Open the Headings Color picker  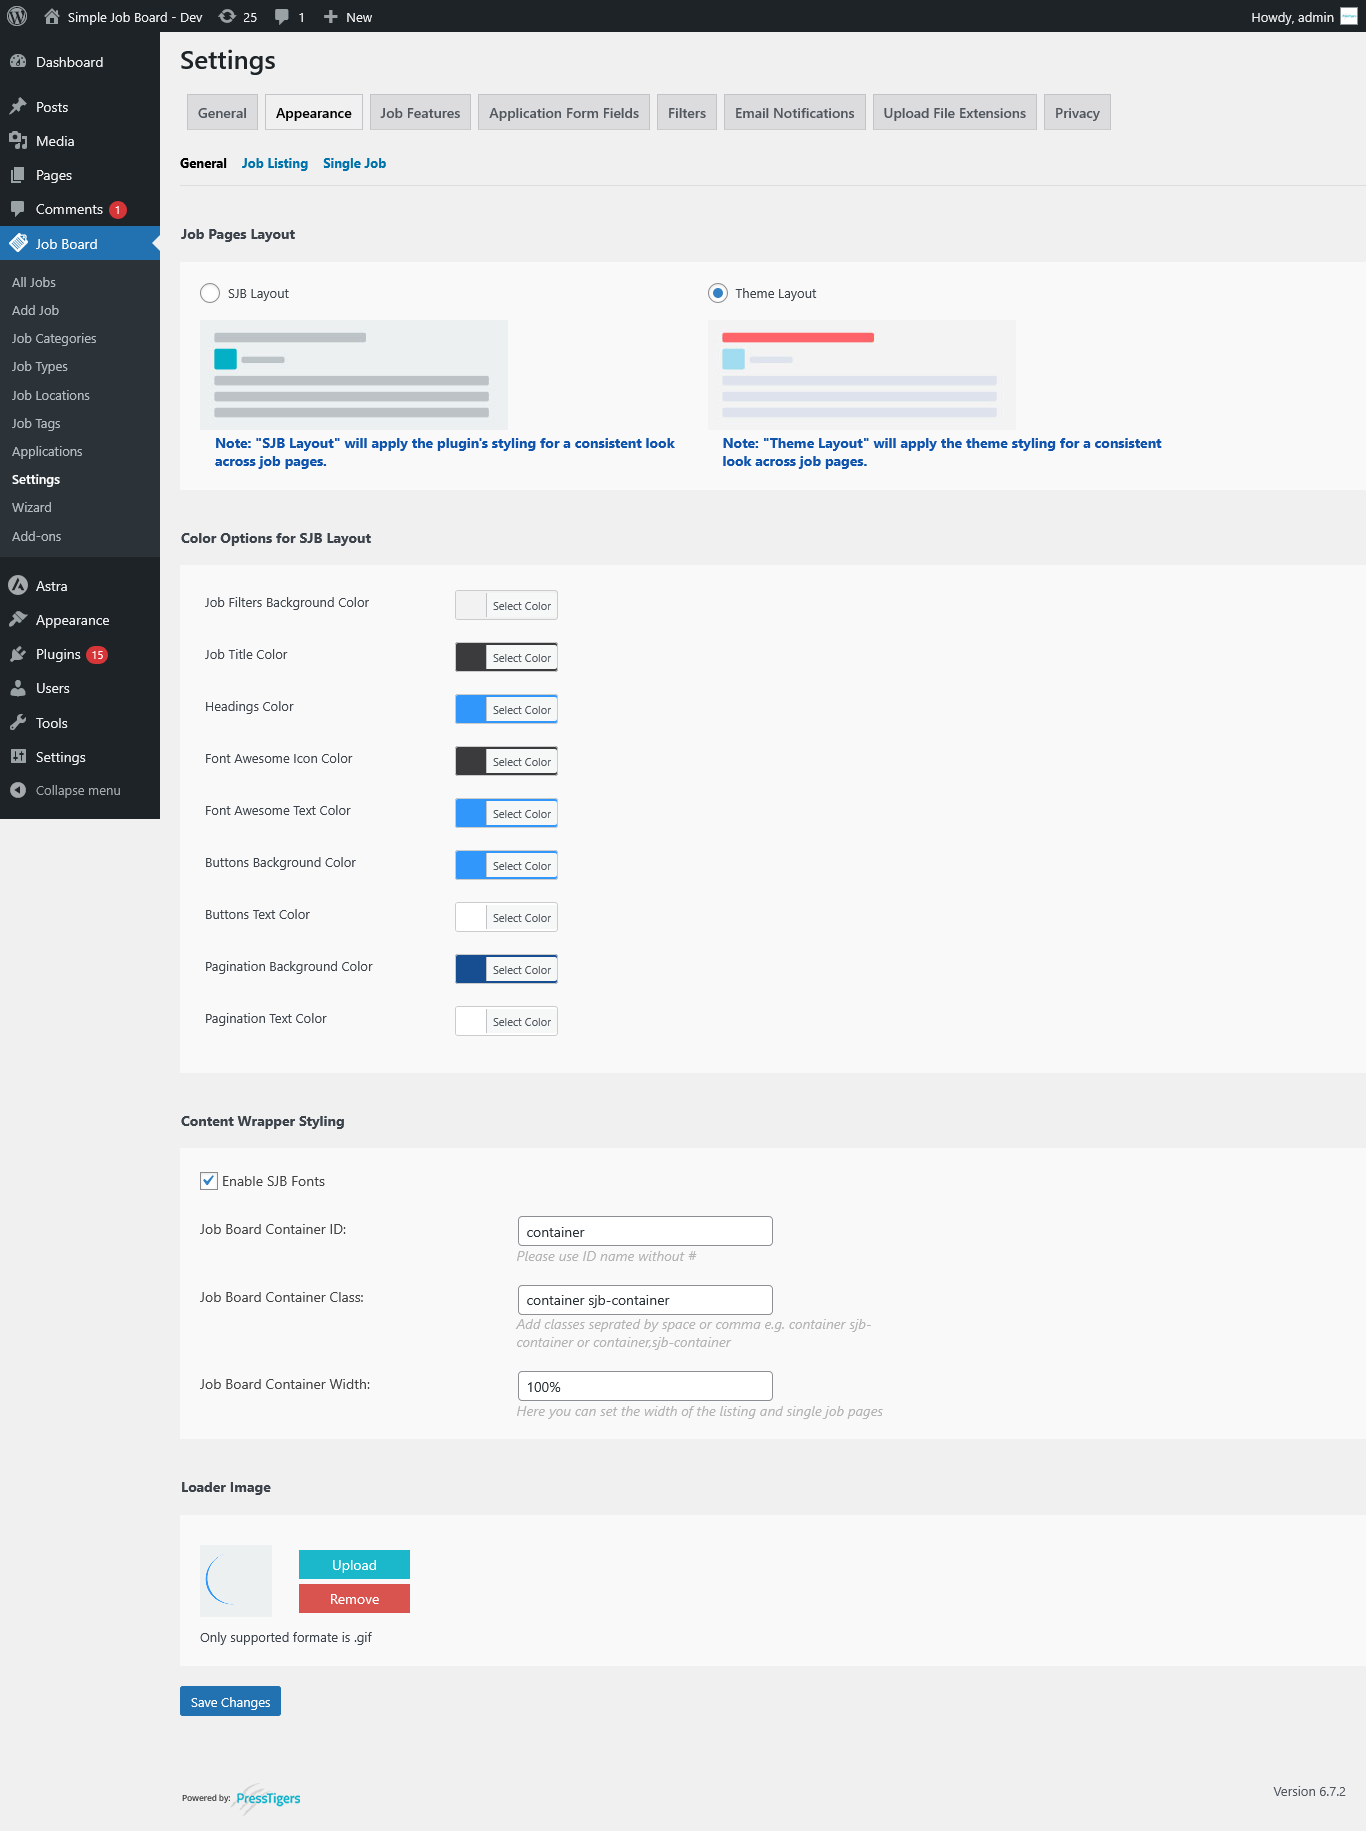click(506, 709)
